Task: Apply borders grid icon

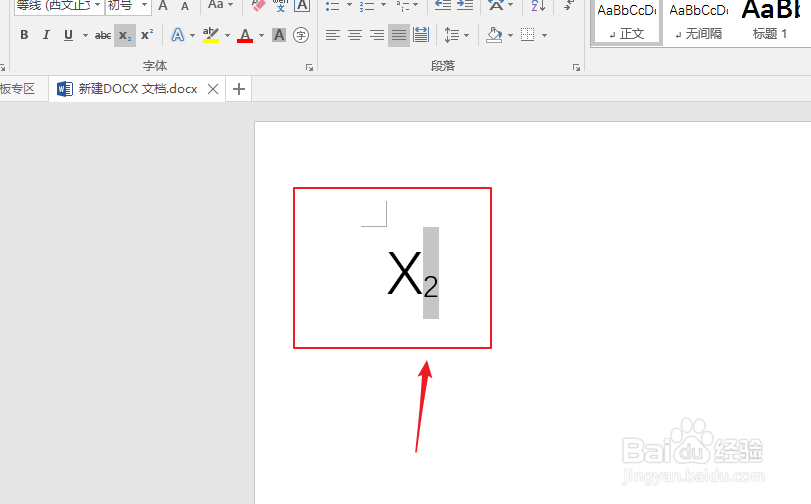Action: click(x=528, y=35)
